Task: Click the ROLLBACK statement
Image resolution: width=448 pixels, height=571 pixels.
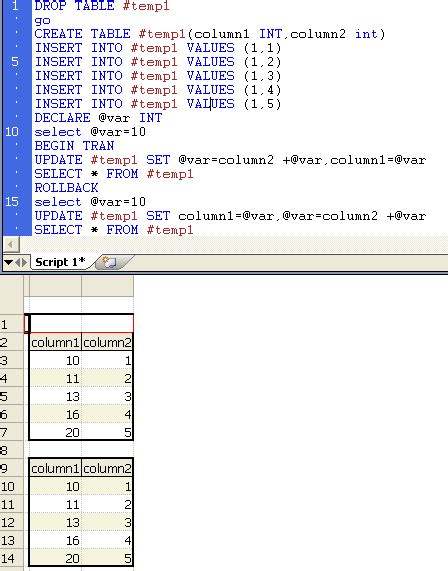Action: pos(66,188)
